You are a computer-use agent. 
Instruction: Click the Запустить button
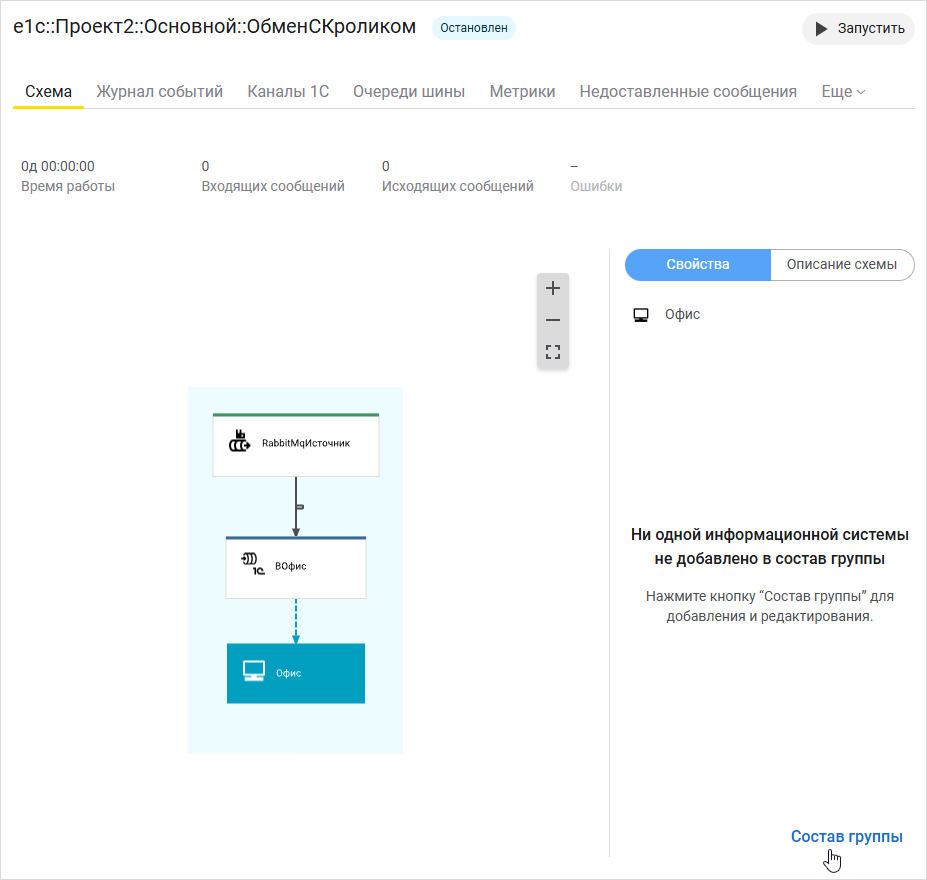(x=857, y=28)
